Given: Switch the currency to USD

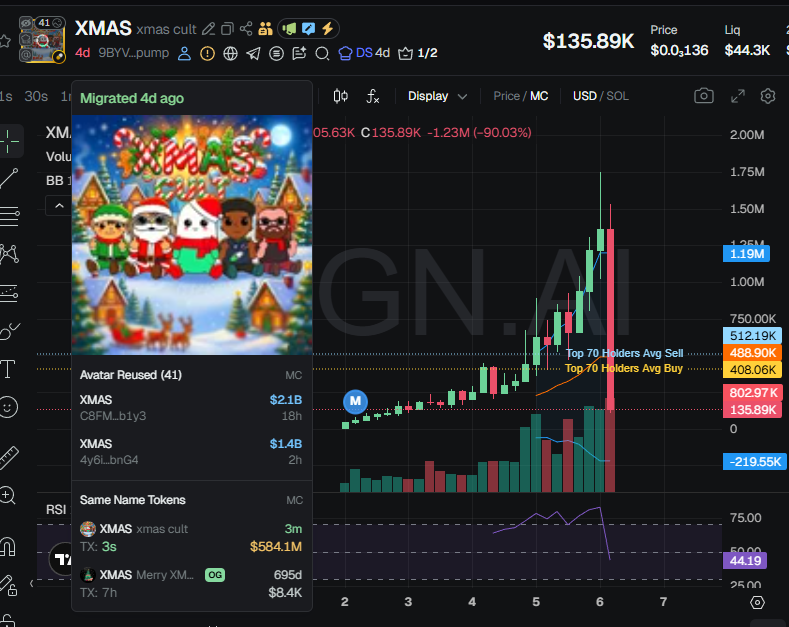Looking at the screenshot, I should (x=584, y=96).
